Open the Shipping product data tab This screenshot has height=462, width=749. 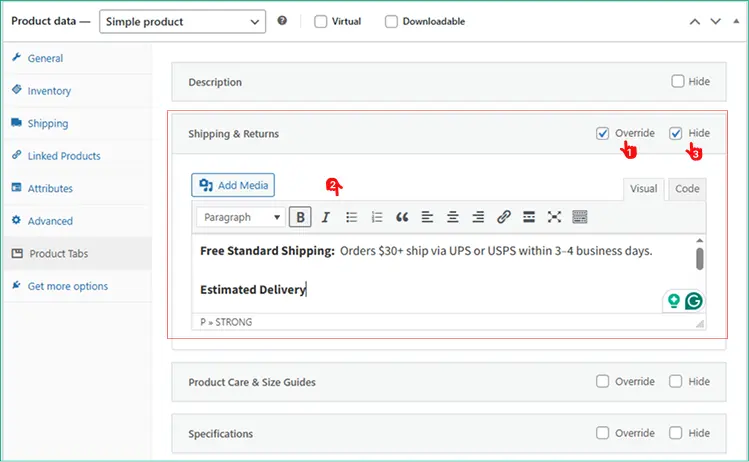(x=78, y=123)
